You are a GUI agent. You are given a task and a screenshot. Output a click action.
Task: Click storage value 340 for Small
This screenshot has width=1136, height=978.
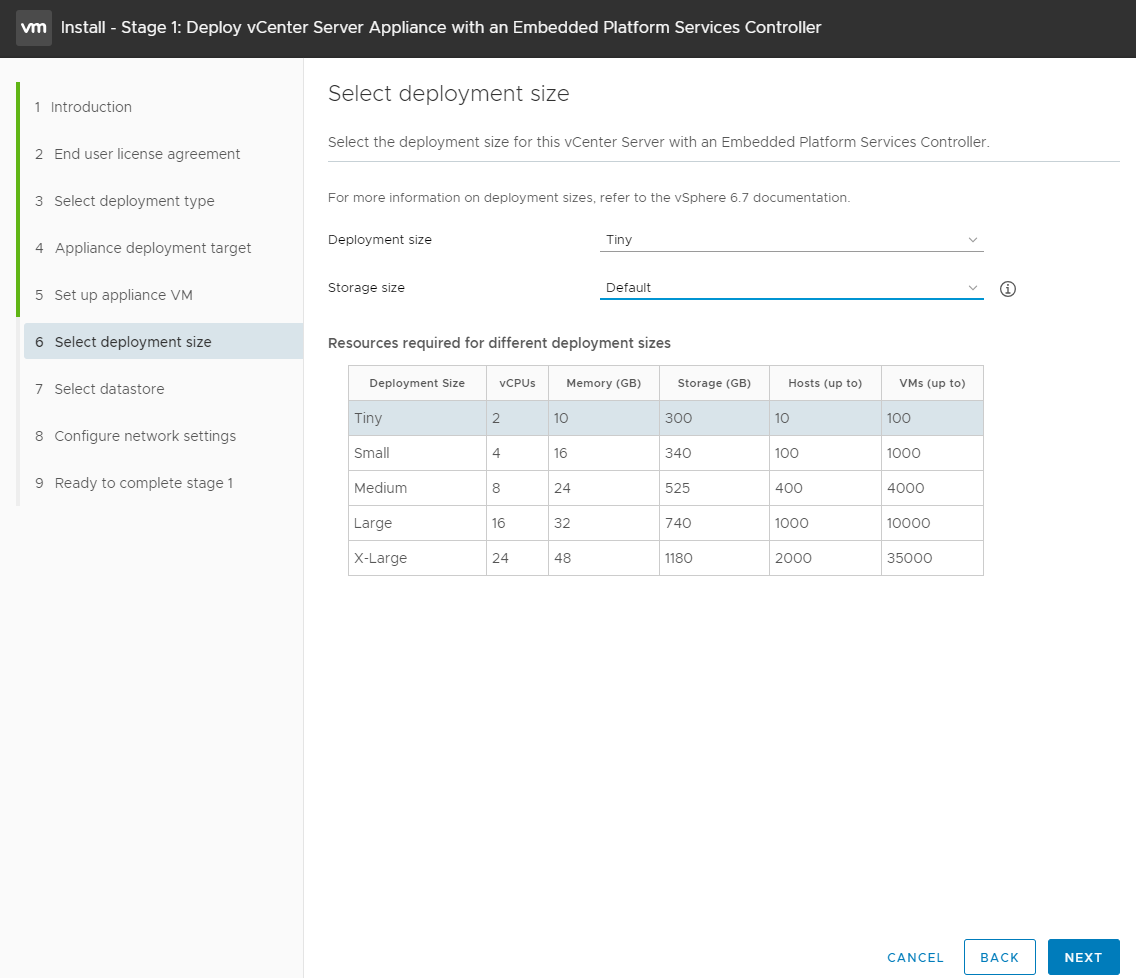tap(678, 454)
